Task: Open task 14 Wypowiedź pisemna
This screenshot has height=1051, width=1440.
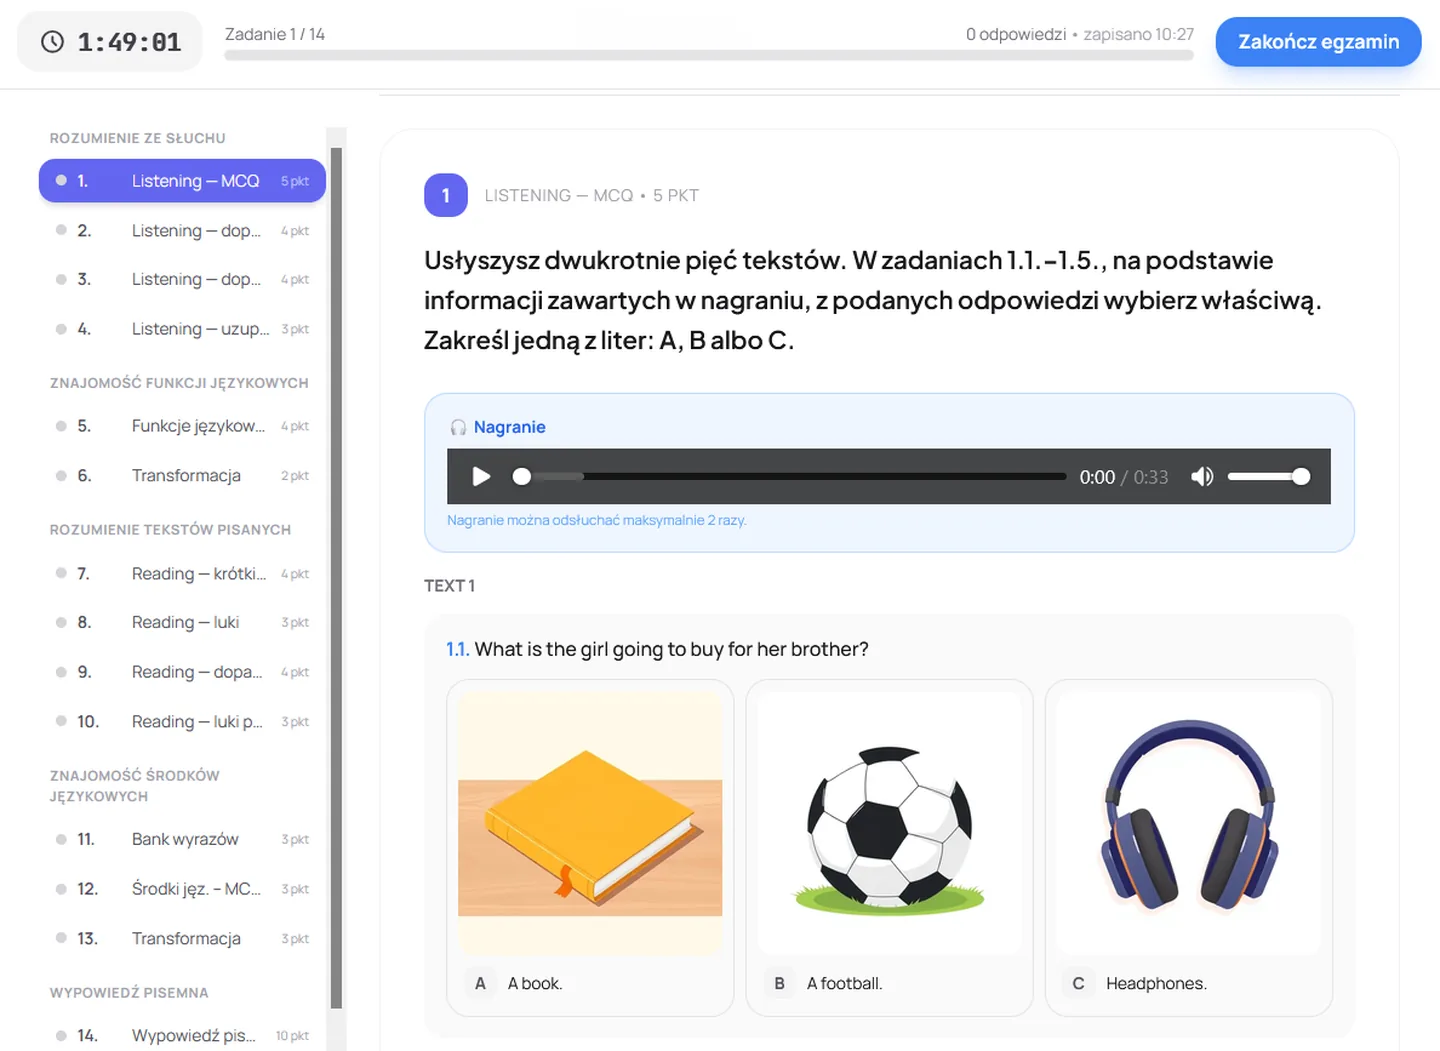Action: pyautogui.click(x=182, y=1036)
